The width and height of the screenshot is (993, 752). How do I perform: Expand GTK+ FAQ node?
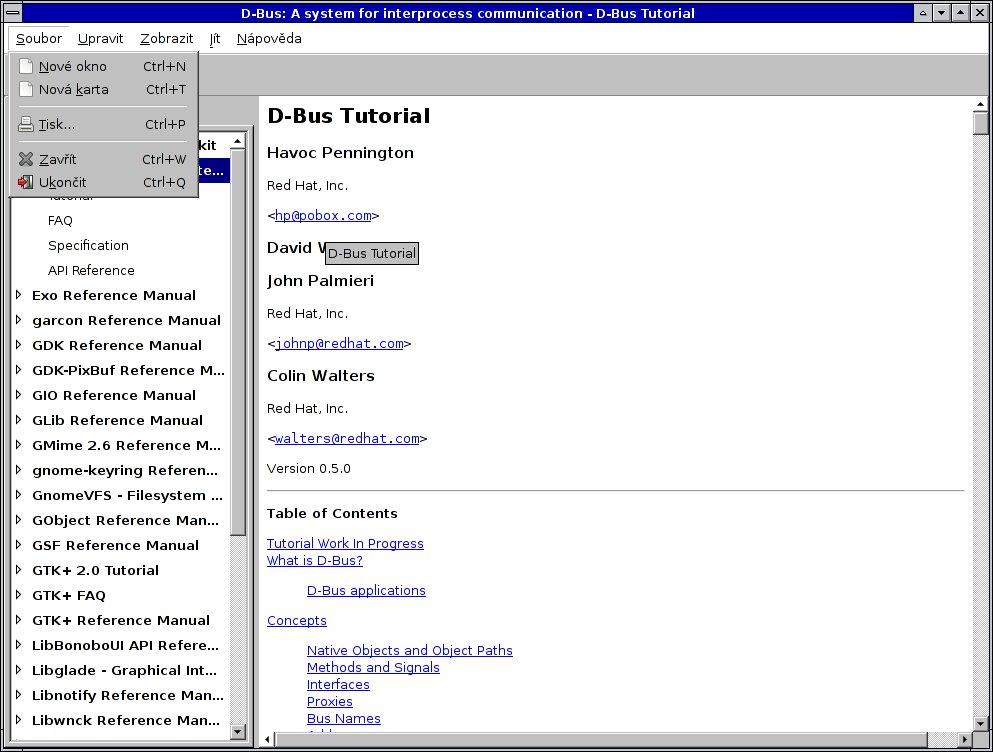(18, 595)
